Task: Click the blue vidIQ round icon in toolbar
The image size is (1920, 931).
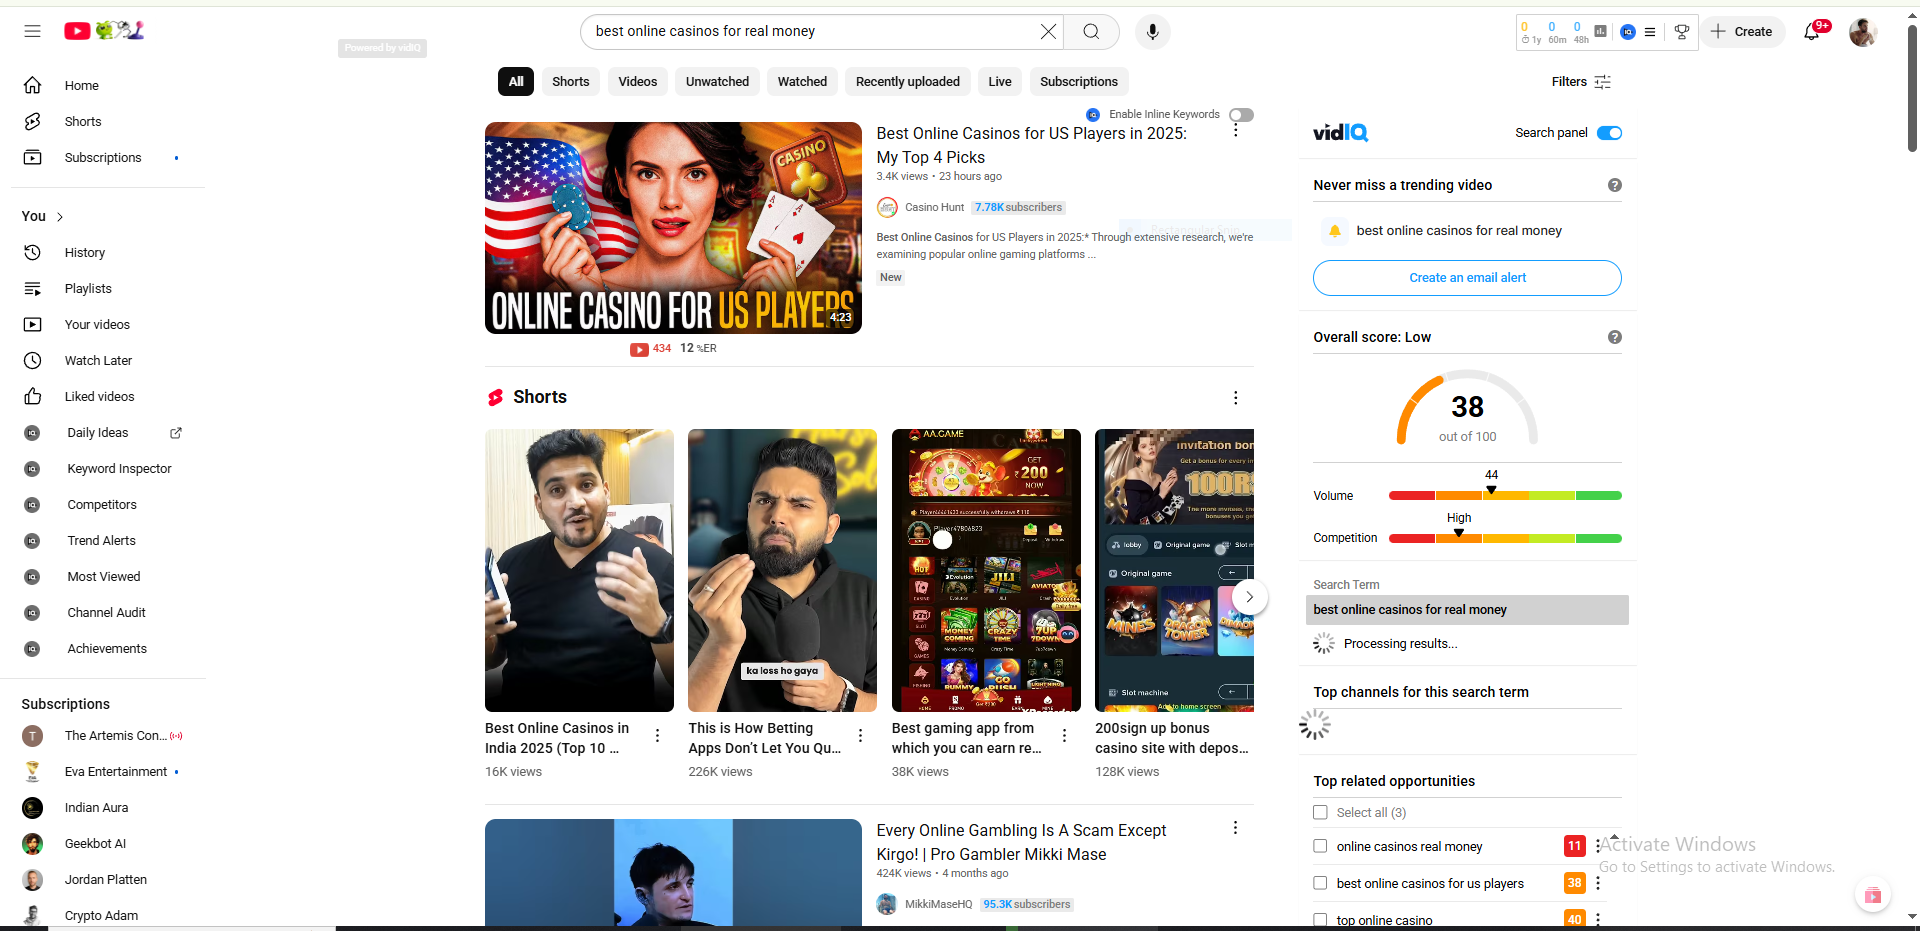Action: tap(1627, 32)
